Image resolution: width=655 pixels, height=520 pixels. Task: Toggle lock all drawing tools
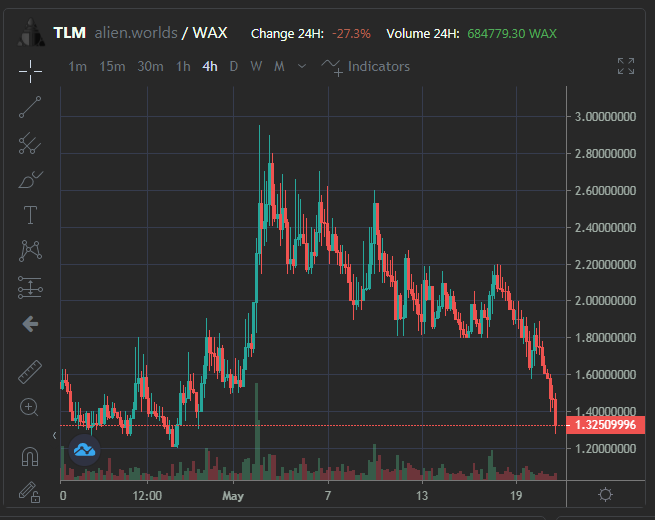29,492
